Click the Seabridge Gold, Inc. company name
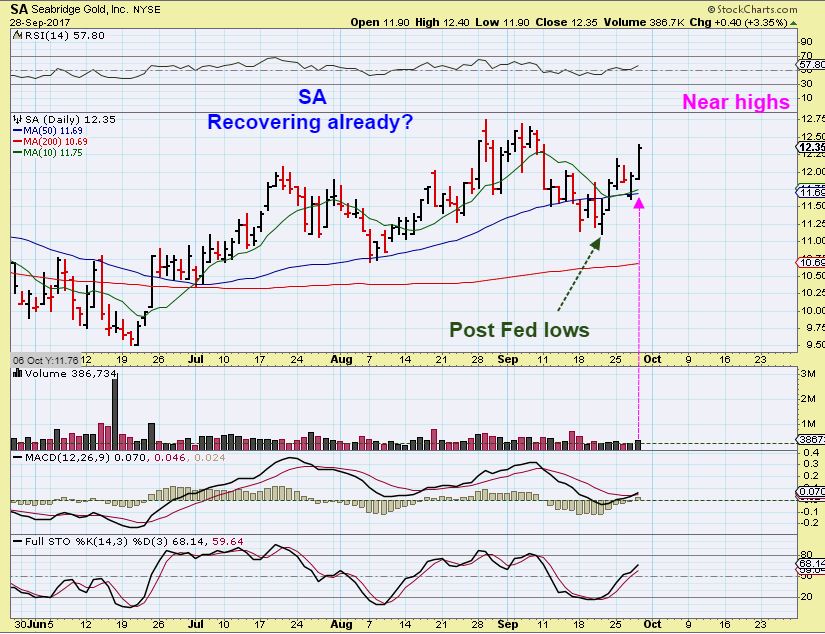 (x=81, y=9)
